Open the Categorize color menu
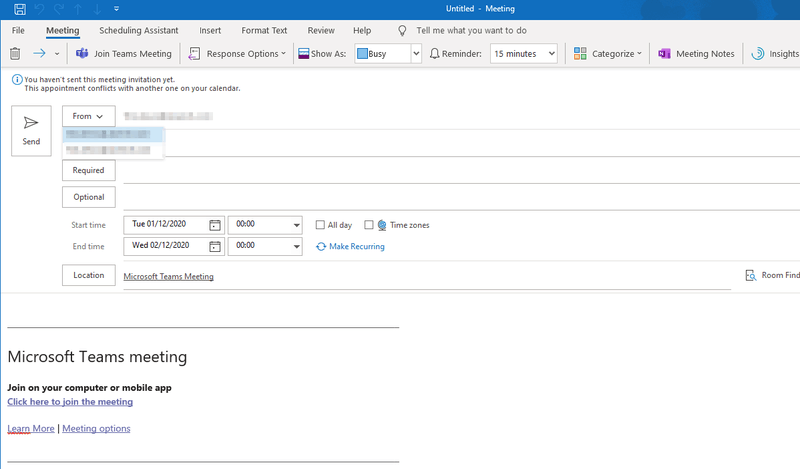The image size is (800, 469). pyautogui.click(x=608, y=54)
